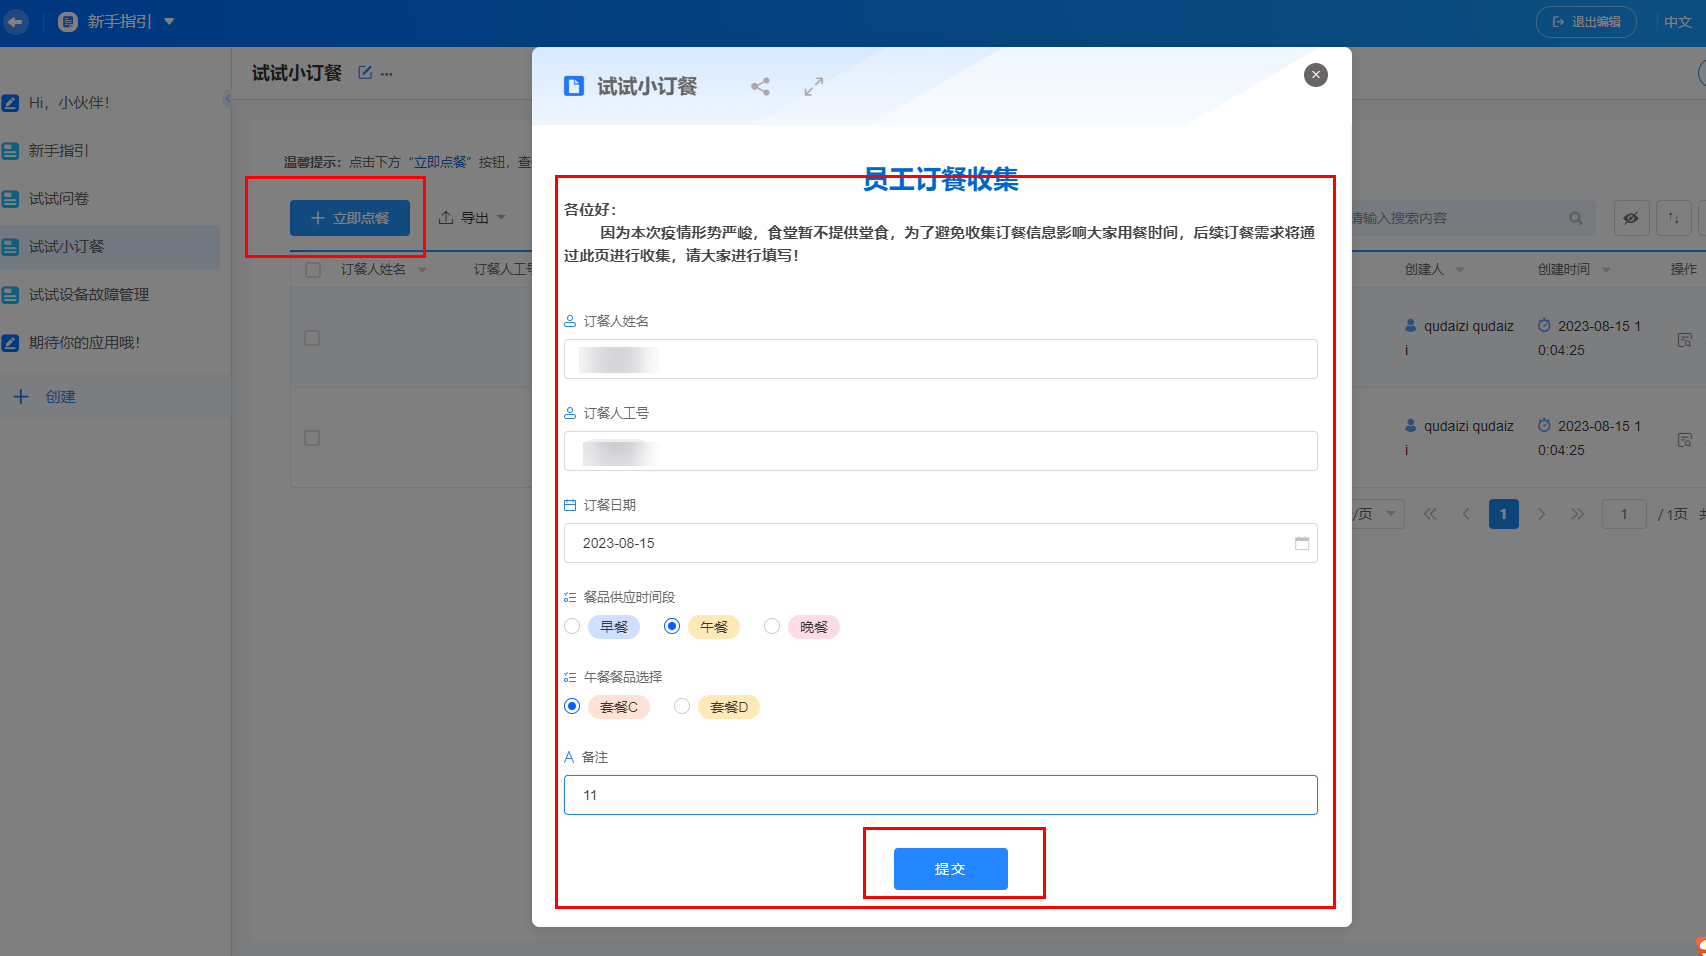This screenshot has width=1706, height=956.
Task: Click the 提交 submit button
Action: click(949, 868)
